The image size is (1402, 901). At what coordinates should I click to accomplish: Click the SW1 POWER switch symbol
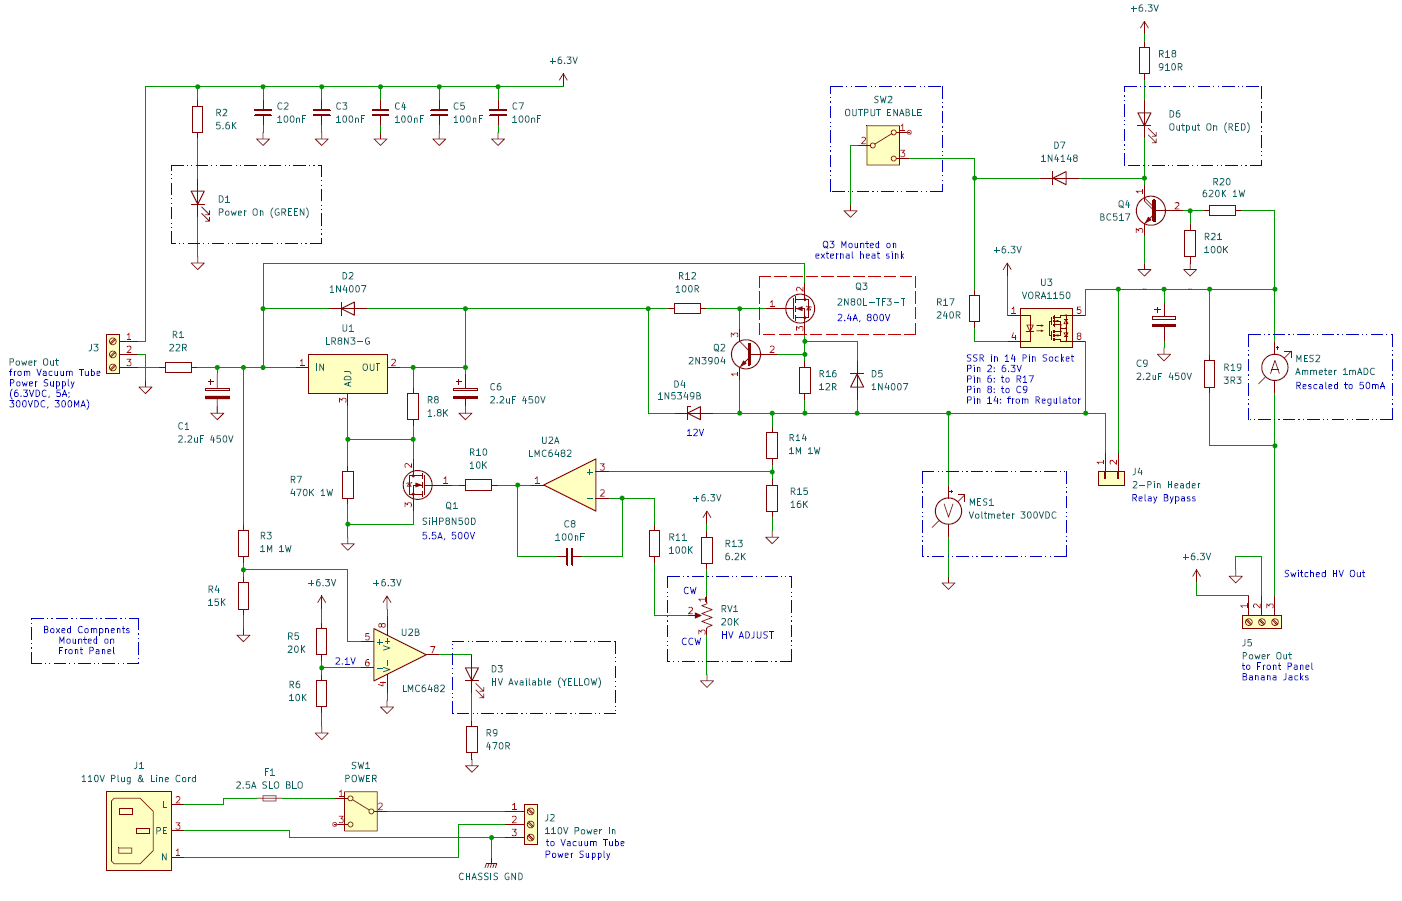(360, 812)
